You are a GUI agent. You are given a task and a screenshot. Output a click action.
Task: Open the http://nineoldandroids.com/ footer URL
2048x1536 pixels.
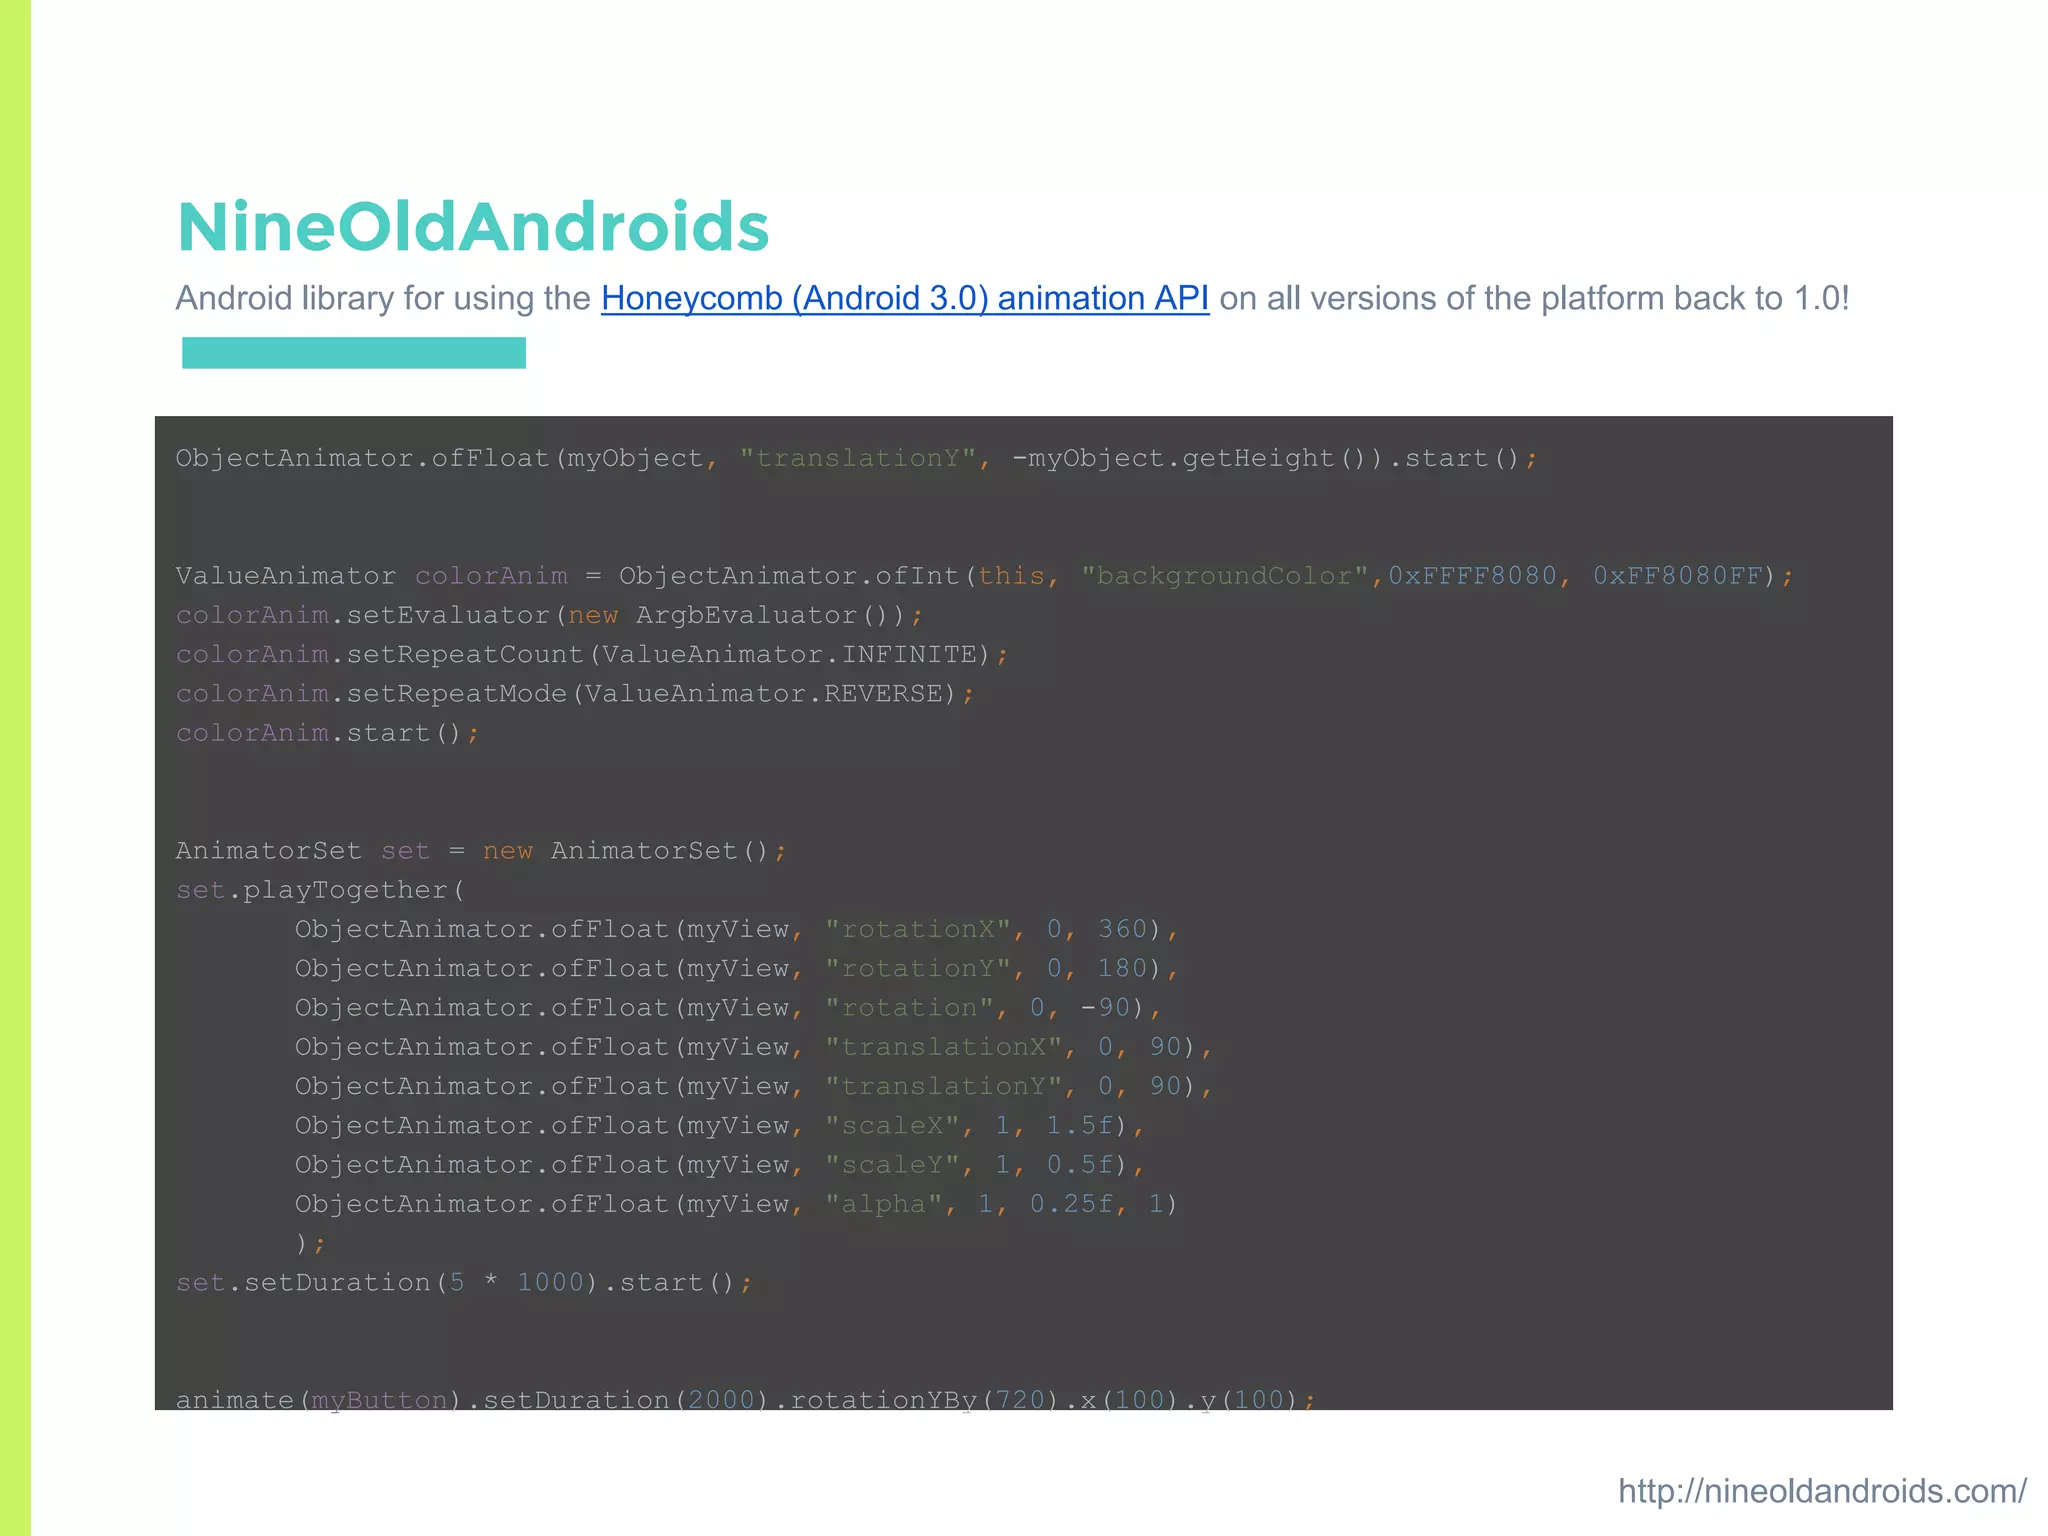(1822, 1491)
